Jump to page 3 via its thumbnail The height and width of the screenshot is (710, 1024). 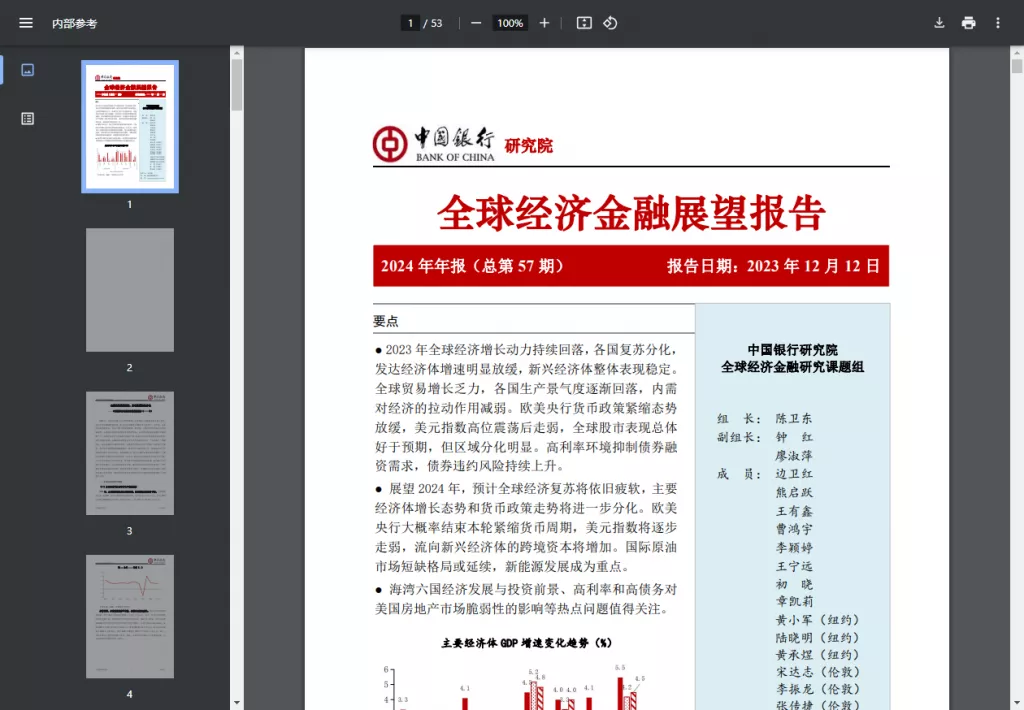(x=129, y=453)
